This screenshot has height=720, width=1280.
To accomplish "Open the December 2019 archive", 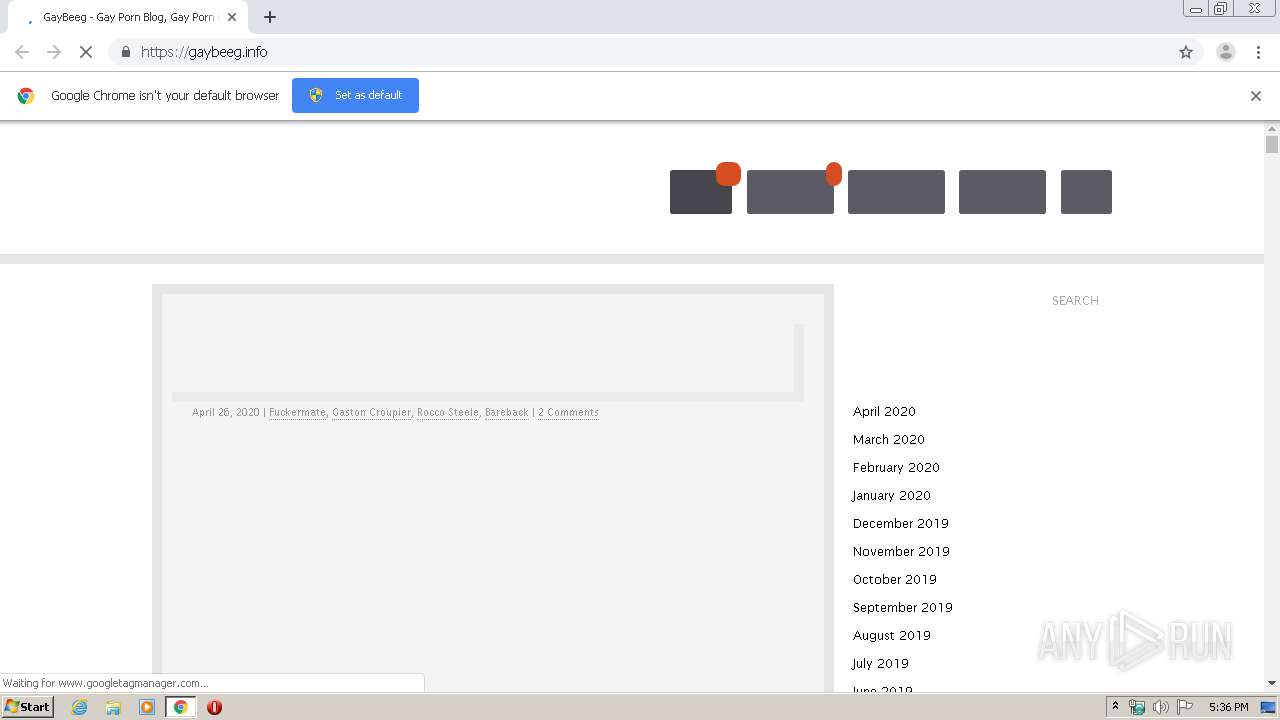I will pos(901,523).
